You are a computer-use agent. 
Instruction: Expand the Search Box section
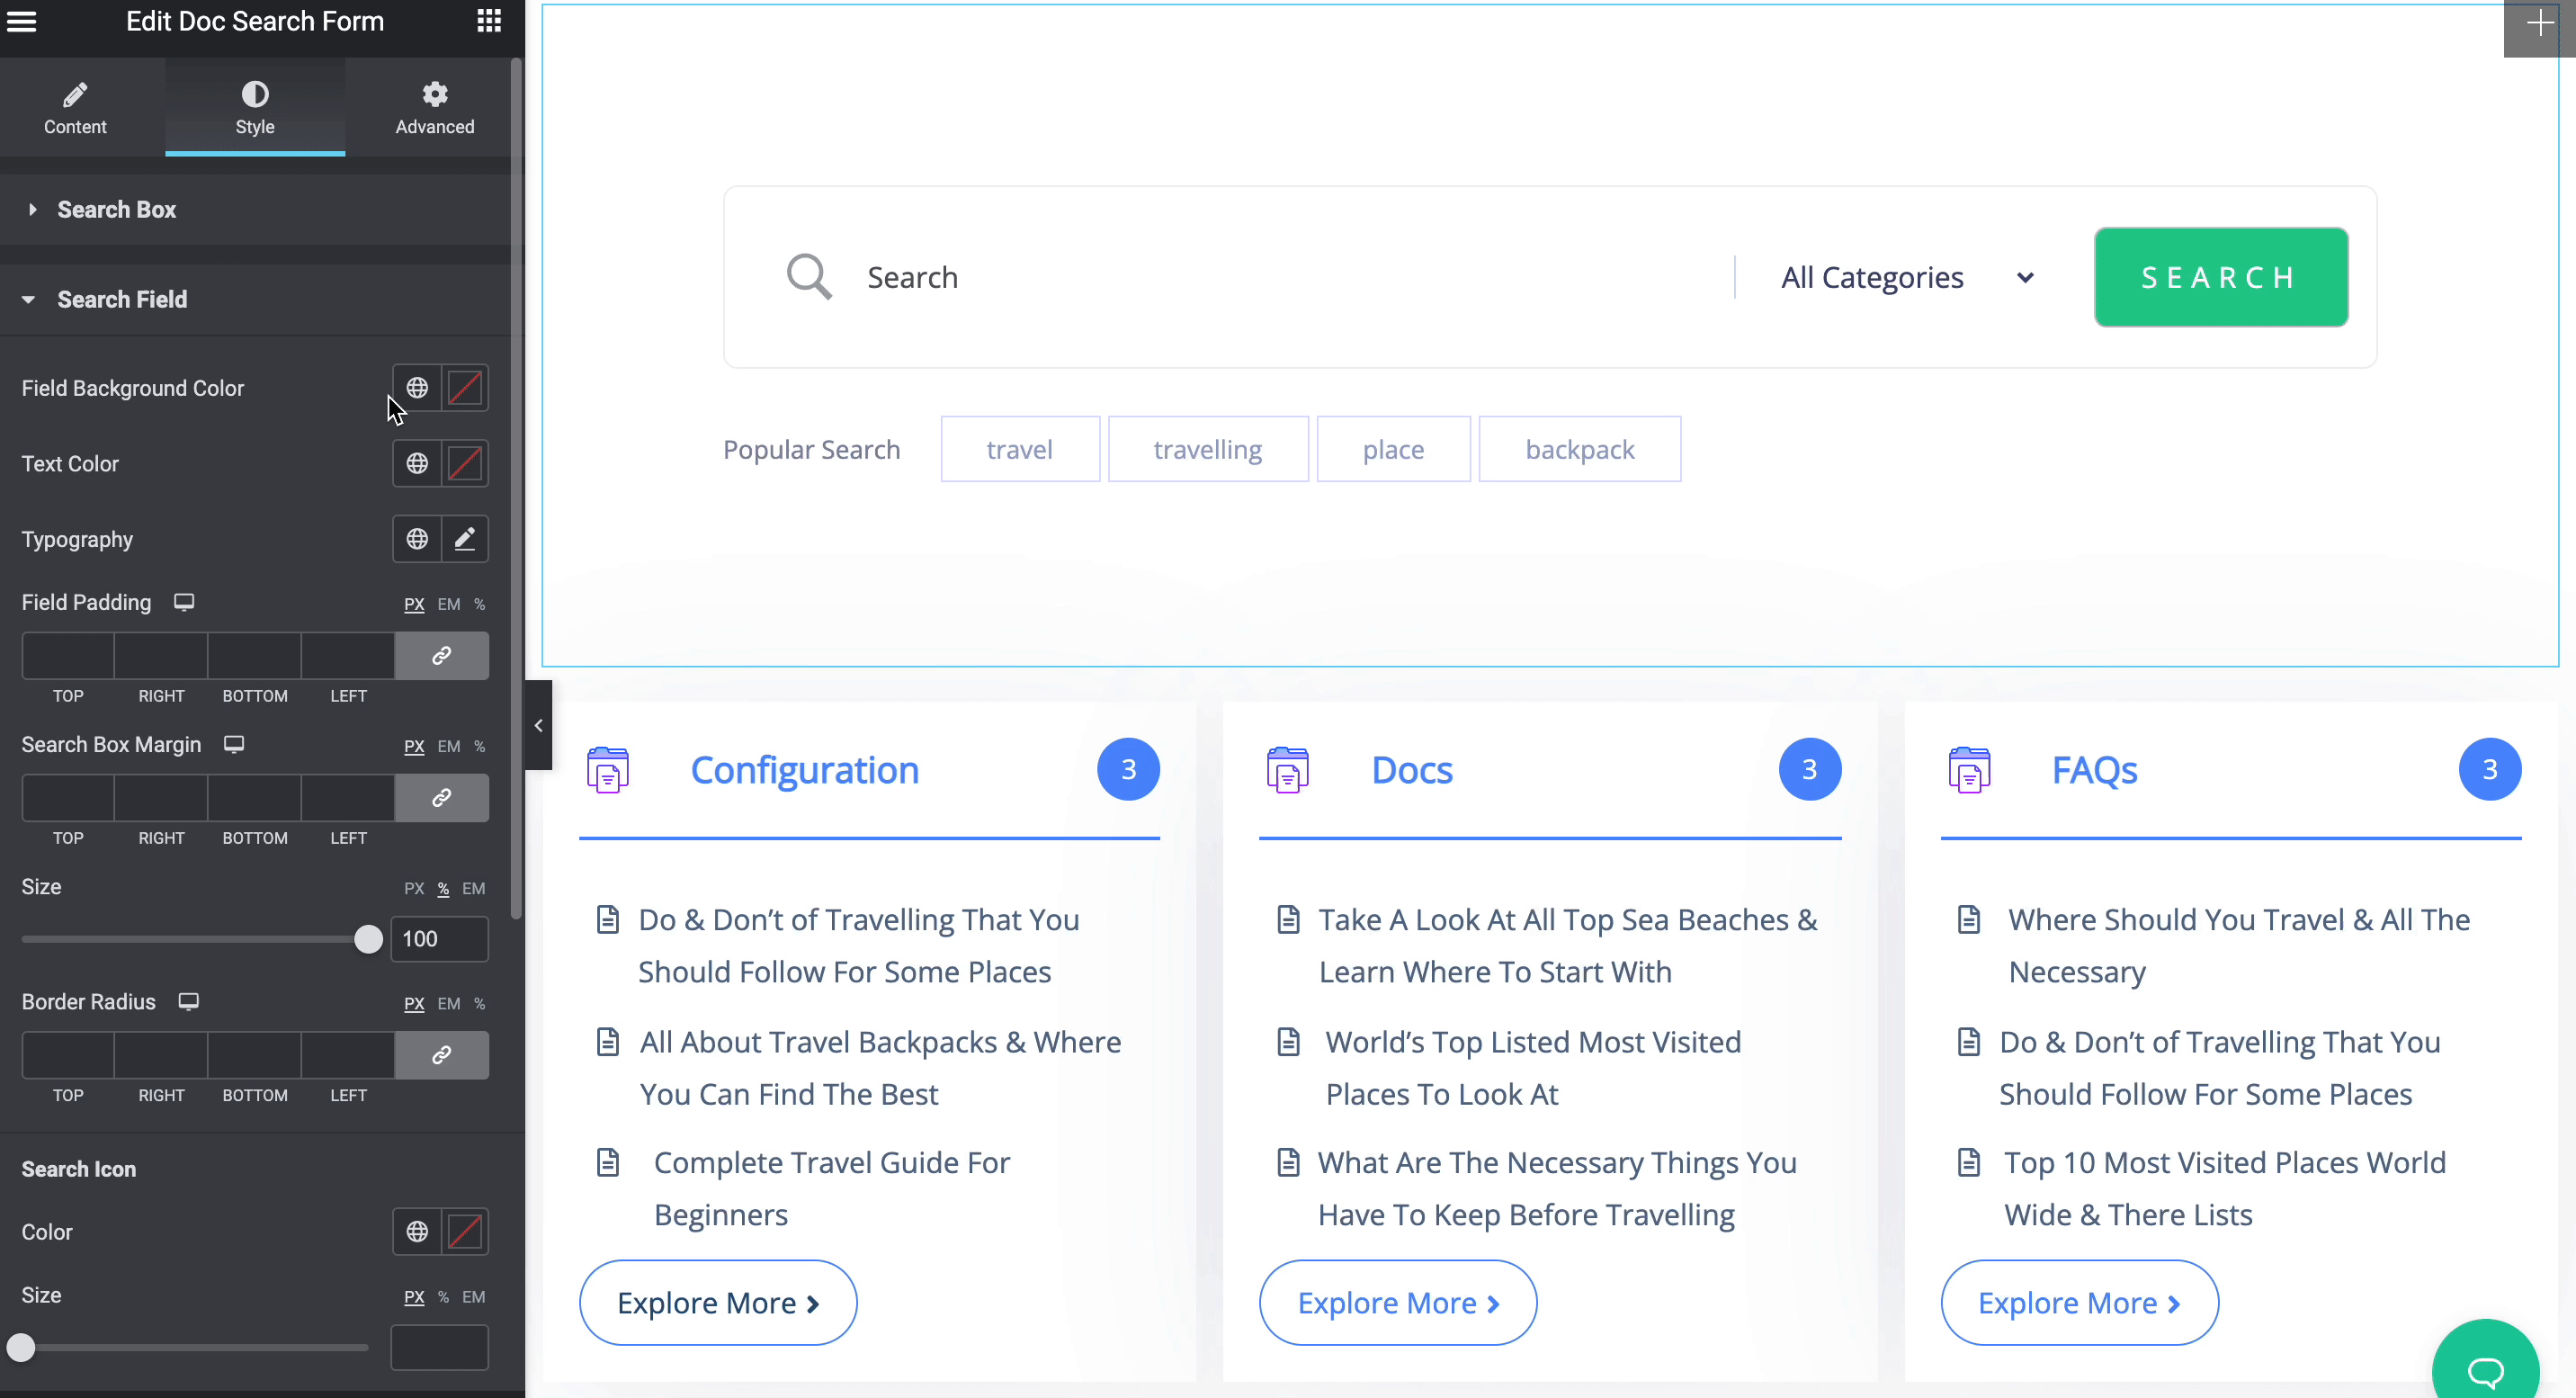116,210
